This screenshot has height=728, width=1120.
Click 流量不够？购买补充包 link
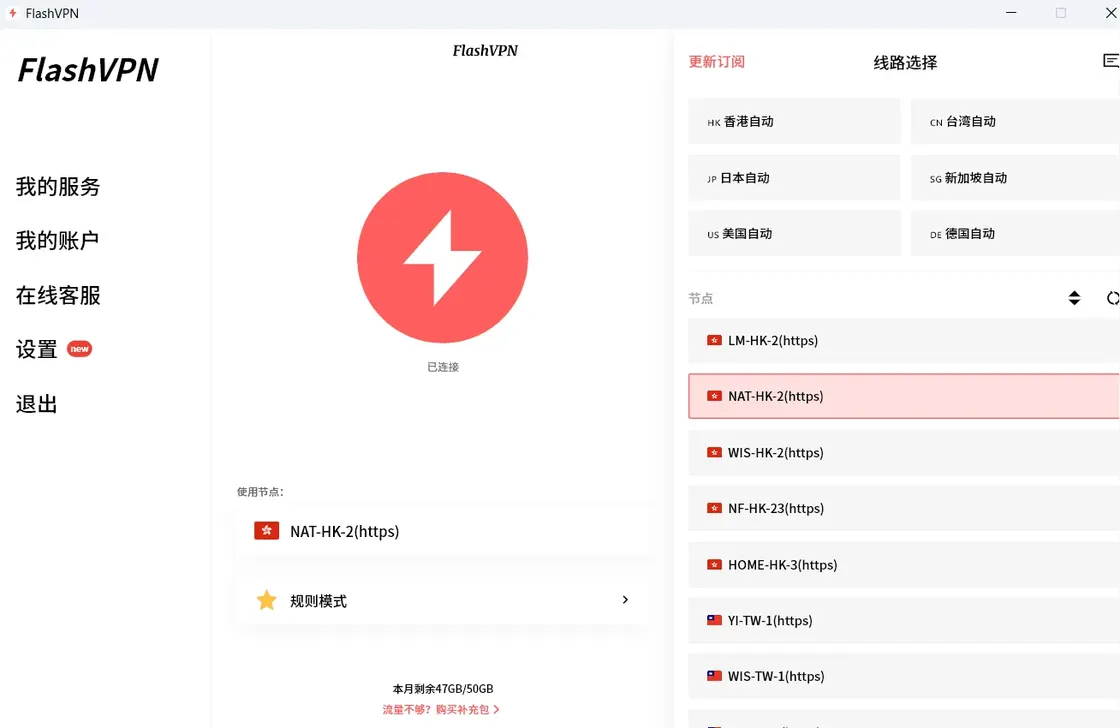pyautogui.click(x=441, y=709)
